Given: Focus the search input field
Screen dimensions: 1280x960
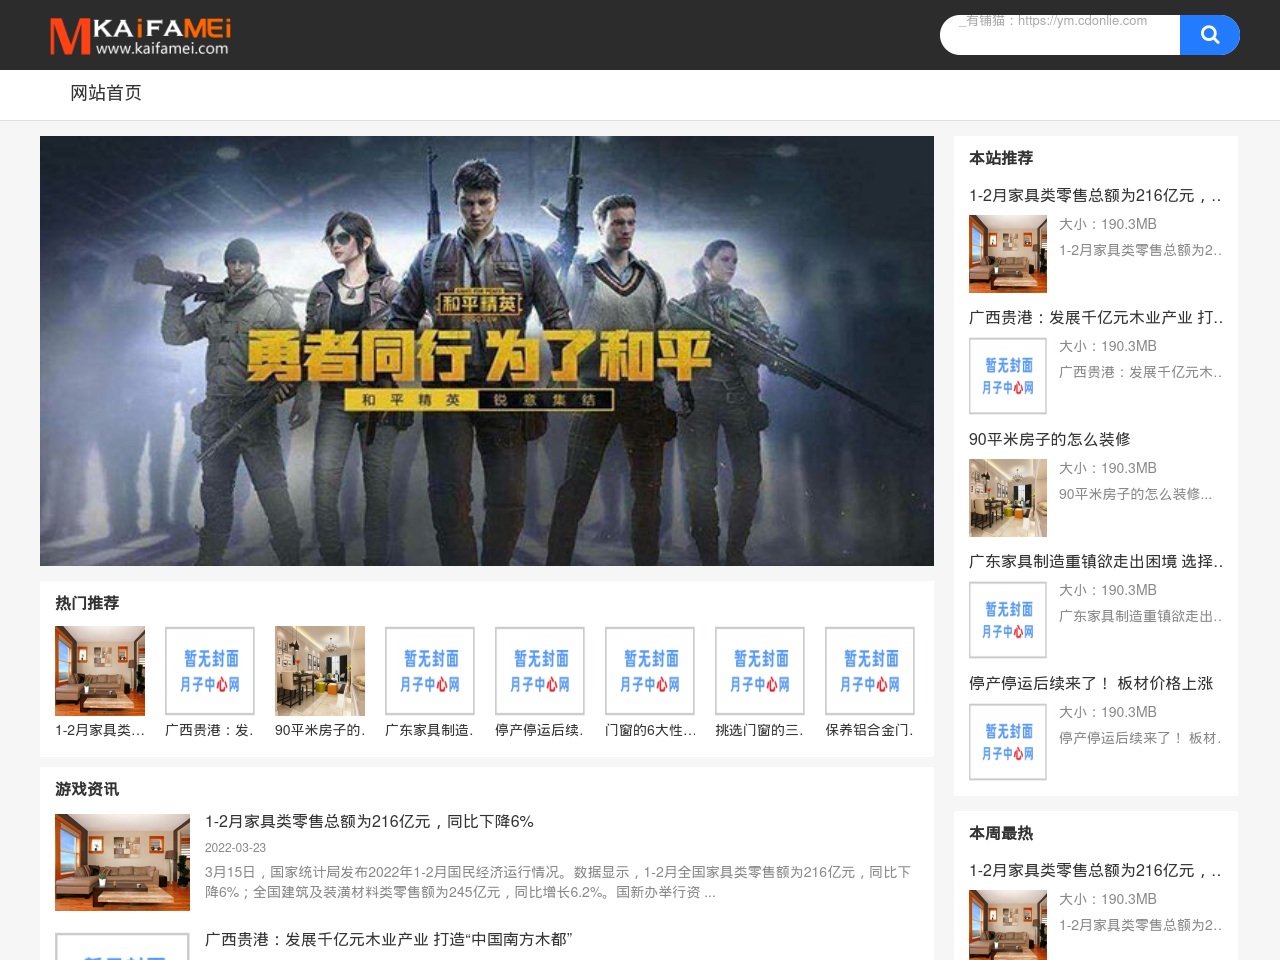Looking at the screenshot, I should point(1060,35).
